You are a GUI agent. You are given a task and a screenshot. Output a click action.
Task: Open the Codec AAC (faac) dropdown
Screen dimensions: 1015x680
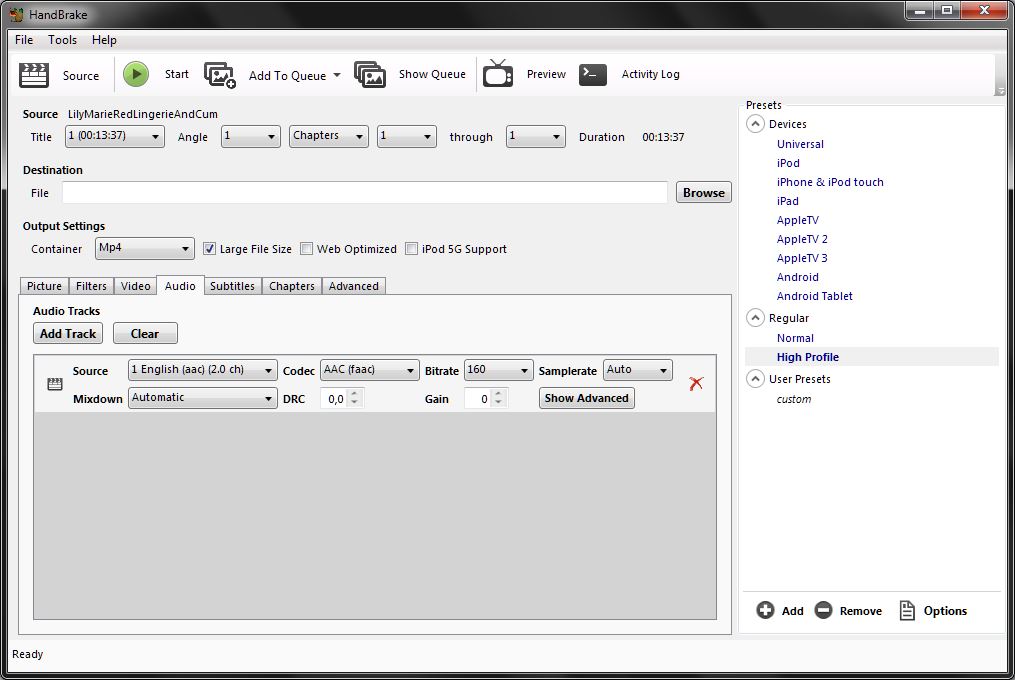click(370, 370)
